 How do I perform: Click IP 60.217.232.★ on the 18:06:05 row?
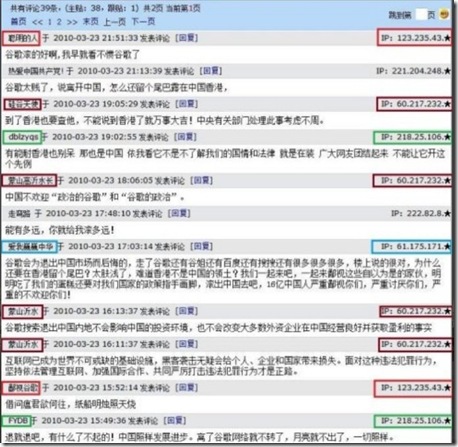(x=416, y=181)
